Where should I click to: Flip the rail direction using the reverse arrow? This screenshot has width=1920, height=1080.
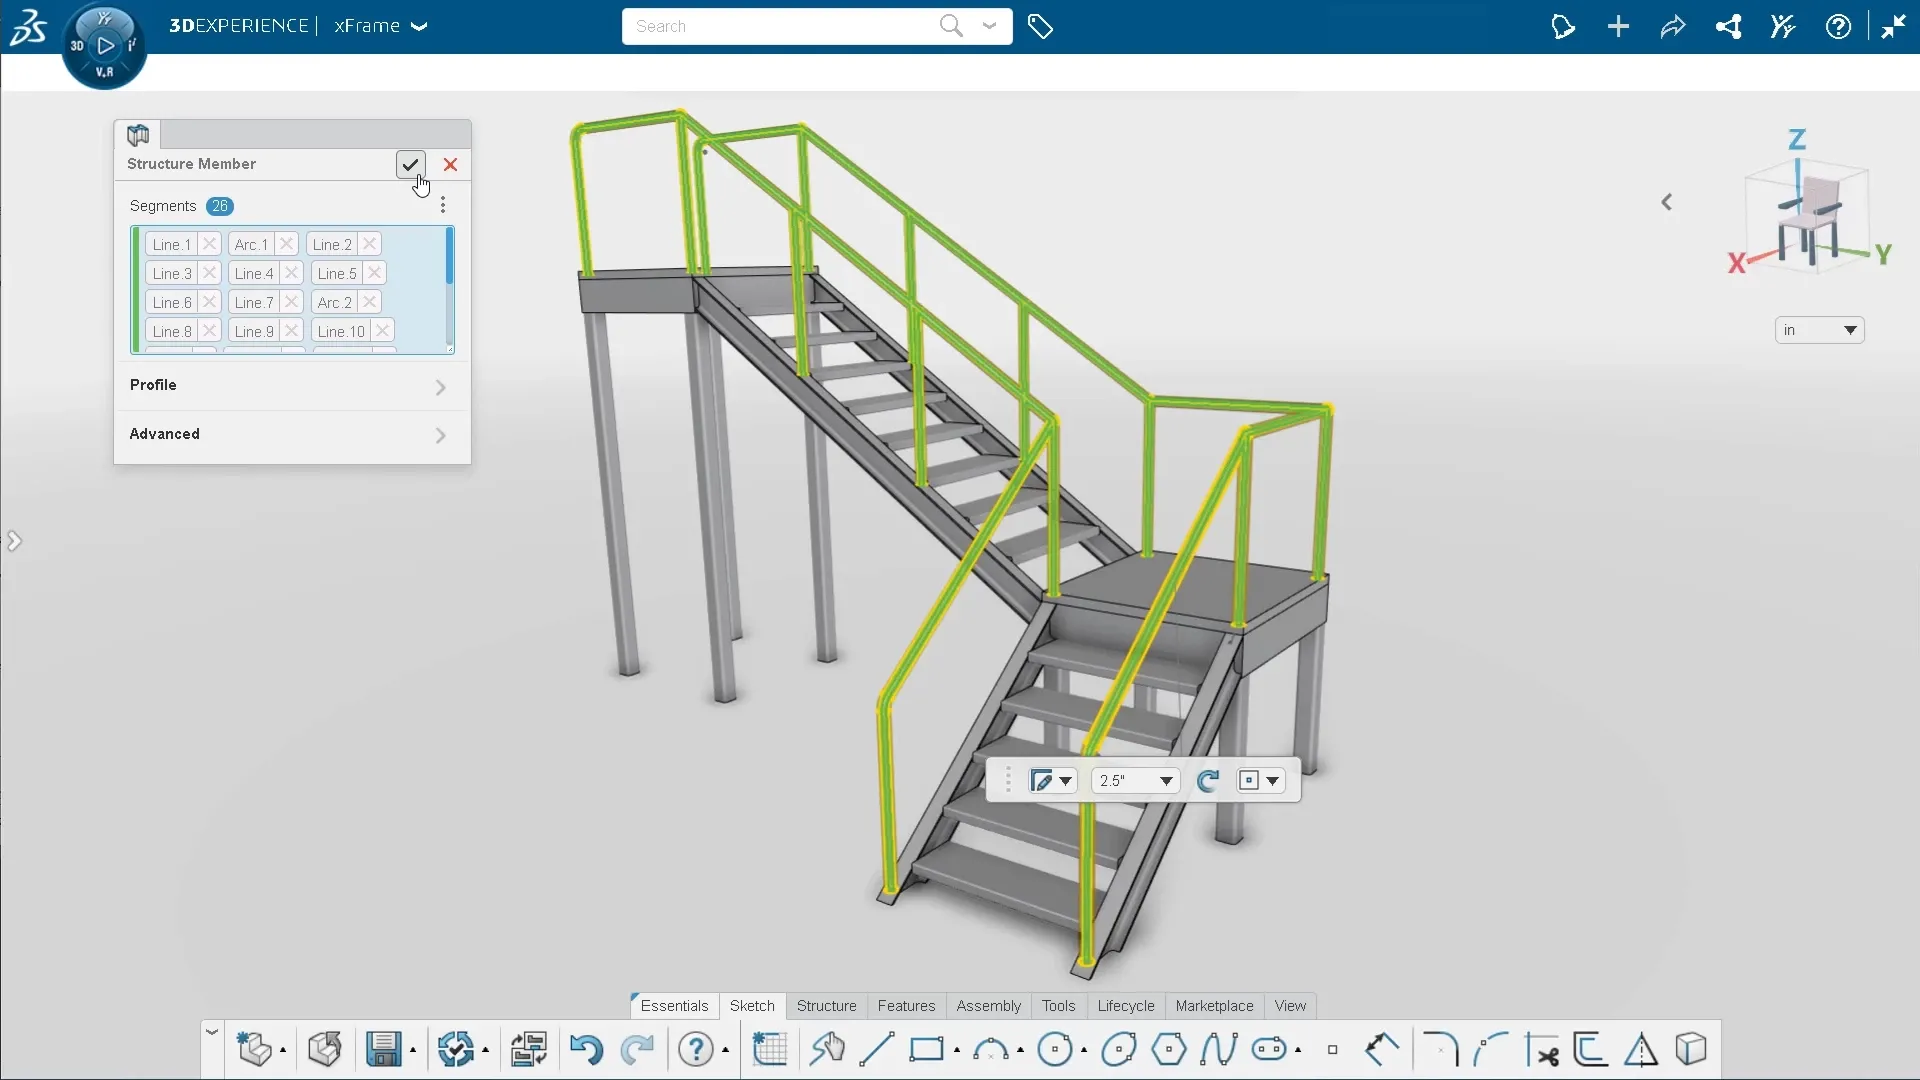(x=1209, y=780)
